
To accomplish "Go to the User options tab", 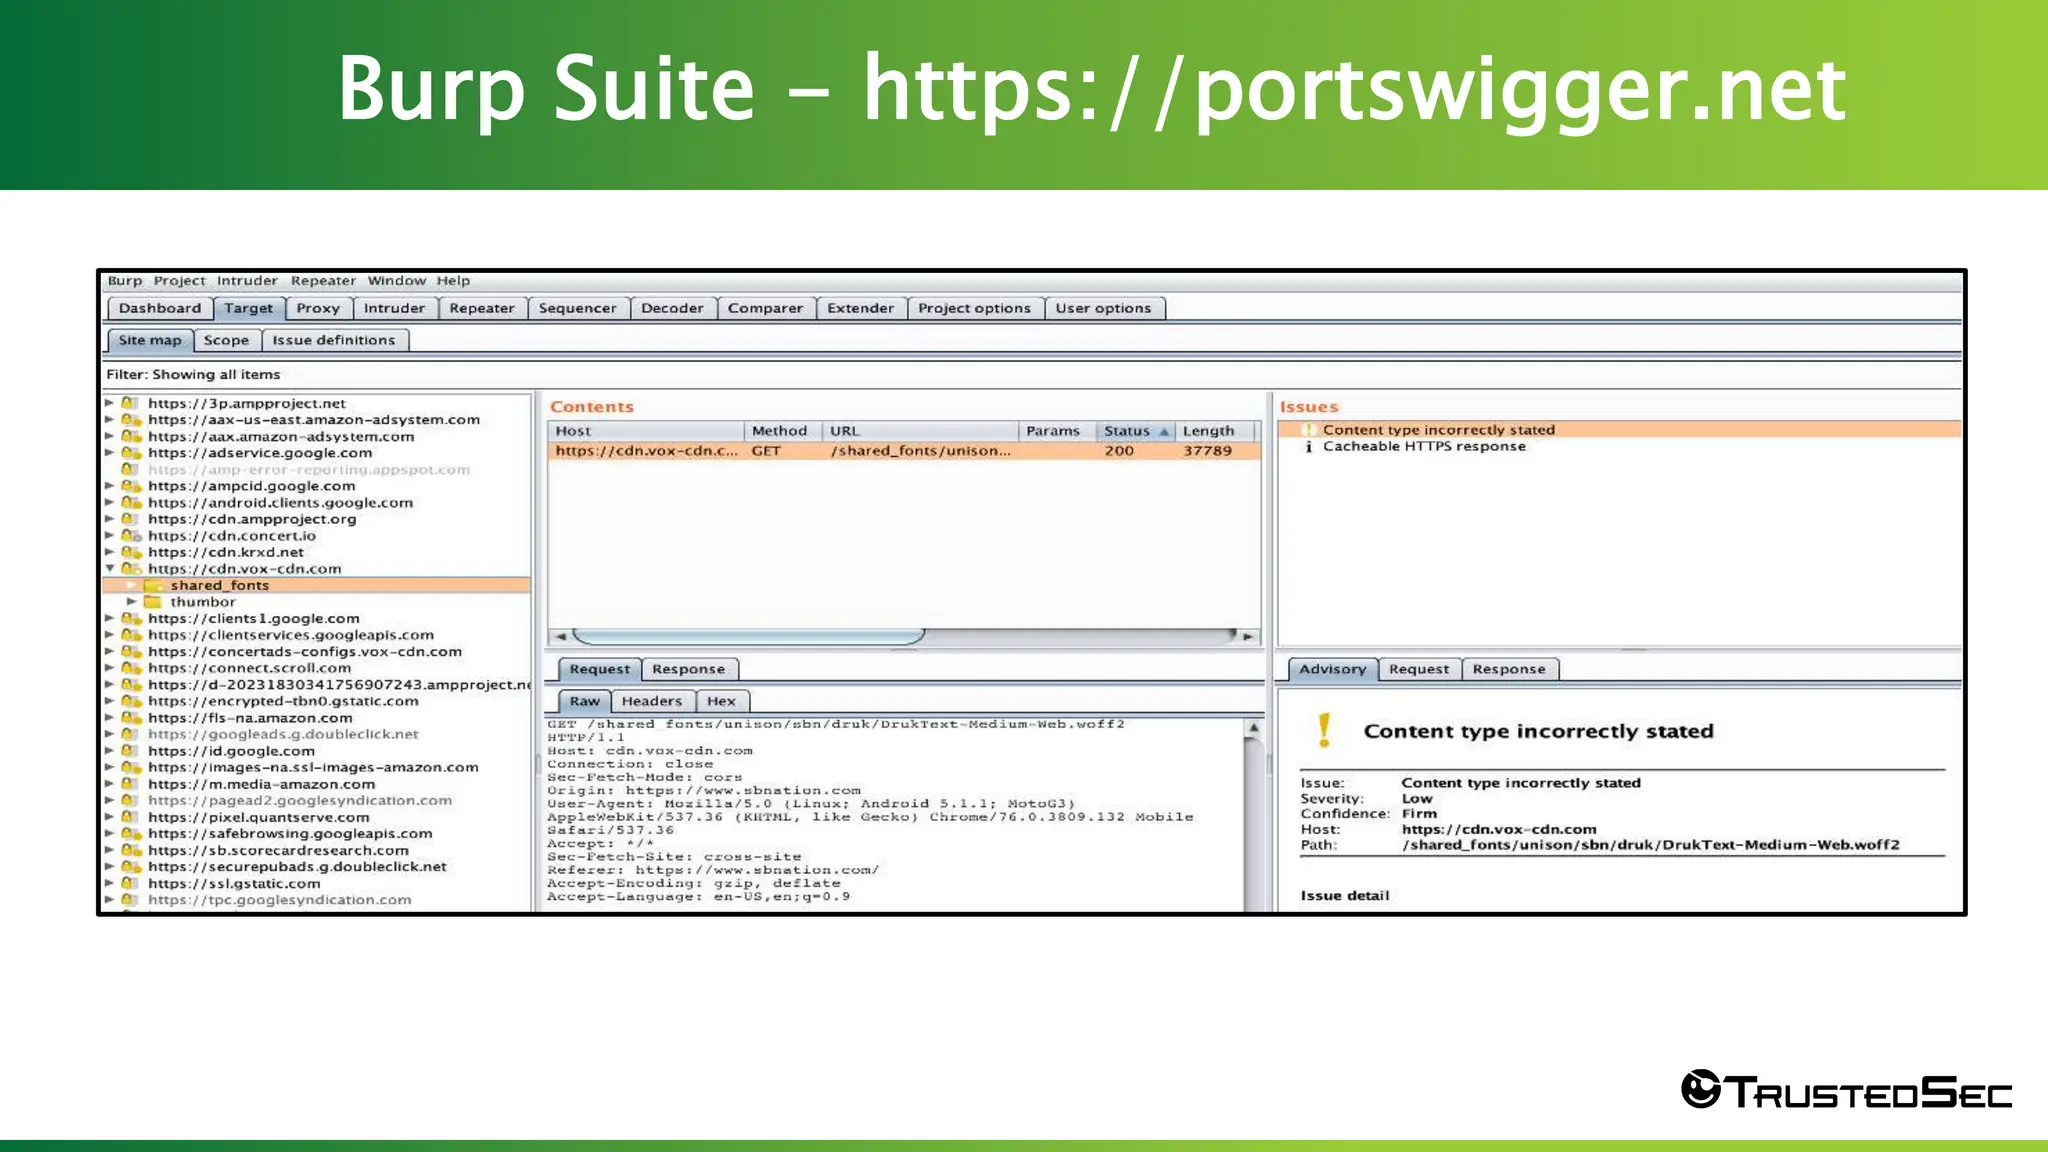I will click(x=1104, y=308).
